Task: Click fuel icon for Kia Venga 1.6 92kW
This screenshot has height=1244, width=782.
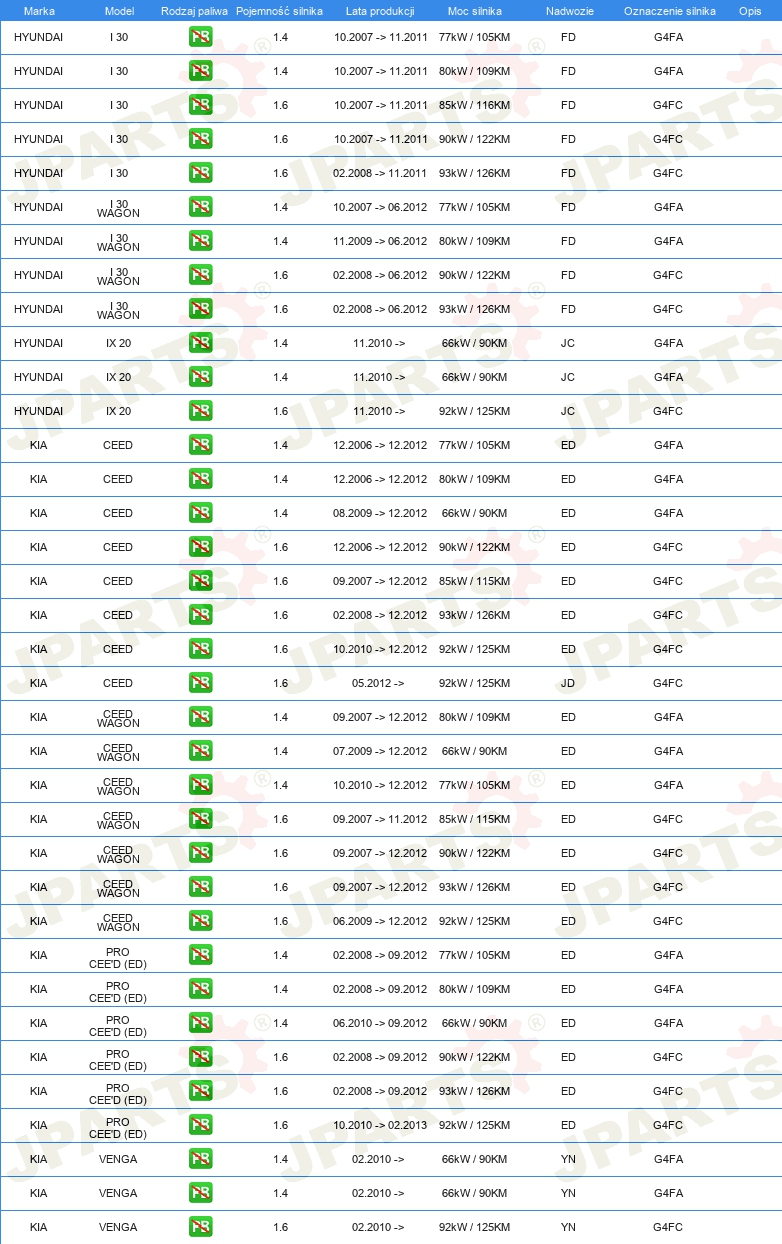Action: click(x=201, y=1228)
